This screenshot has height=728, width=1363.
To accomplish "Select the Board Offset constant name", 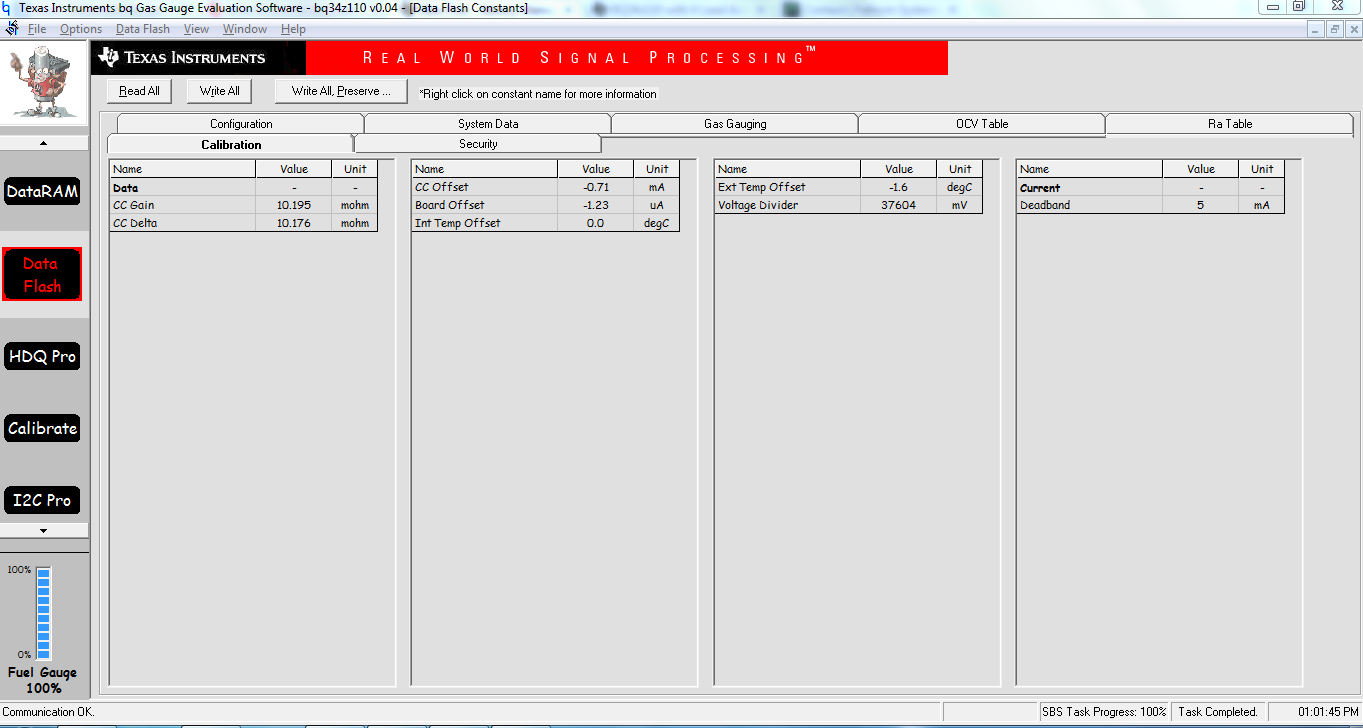I will (485, 205).
